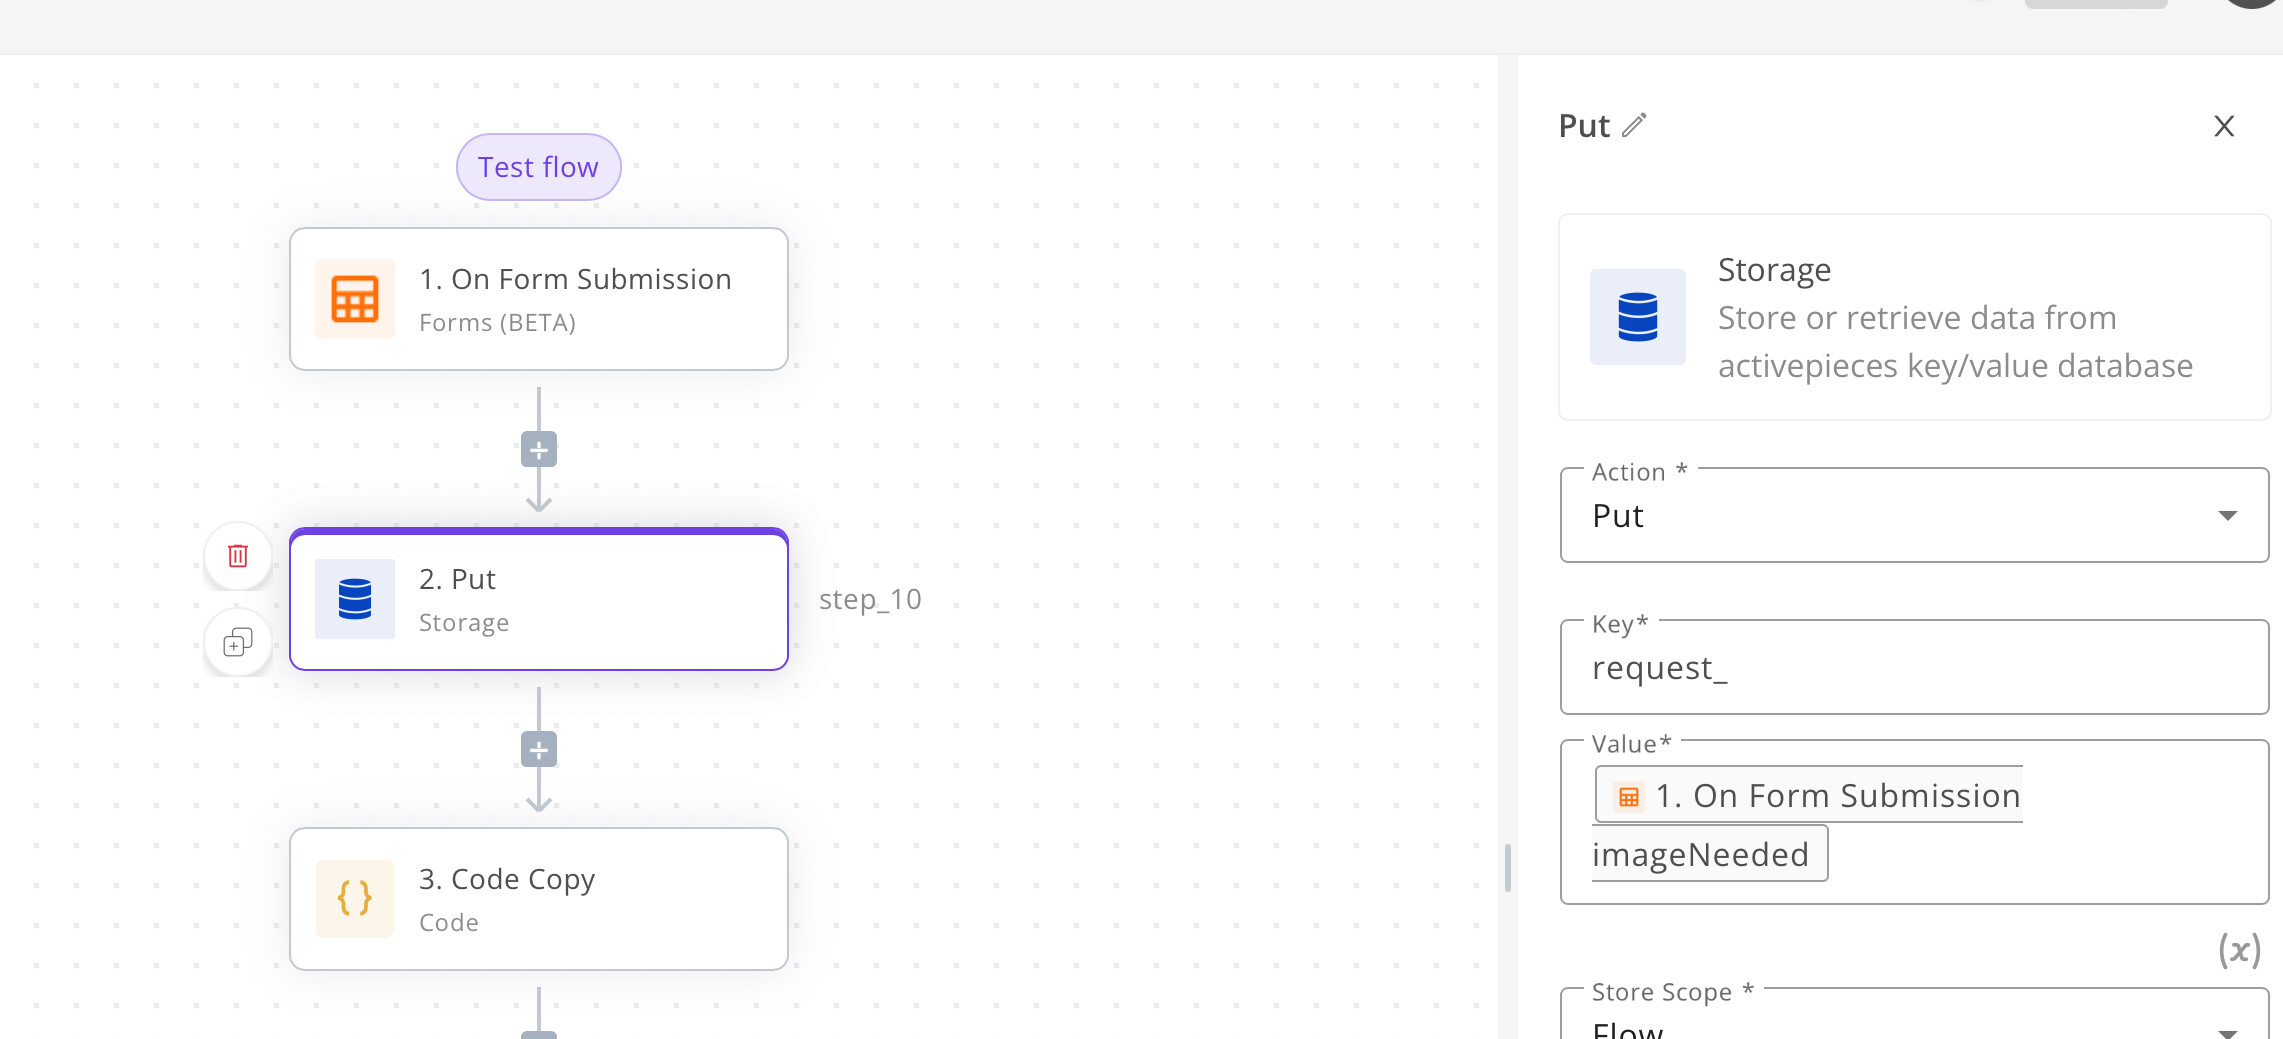Rename step using pencil edit icon
Image resolution: width=2283 pixels, height=1039 pixels.
(1634, 125)
